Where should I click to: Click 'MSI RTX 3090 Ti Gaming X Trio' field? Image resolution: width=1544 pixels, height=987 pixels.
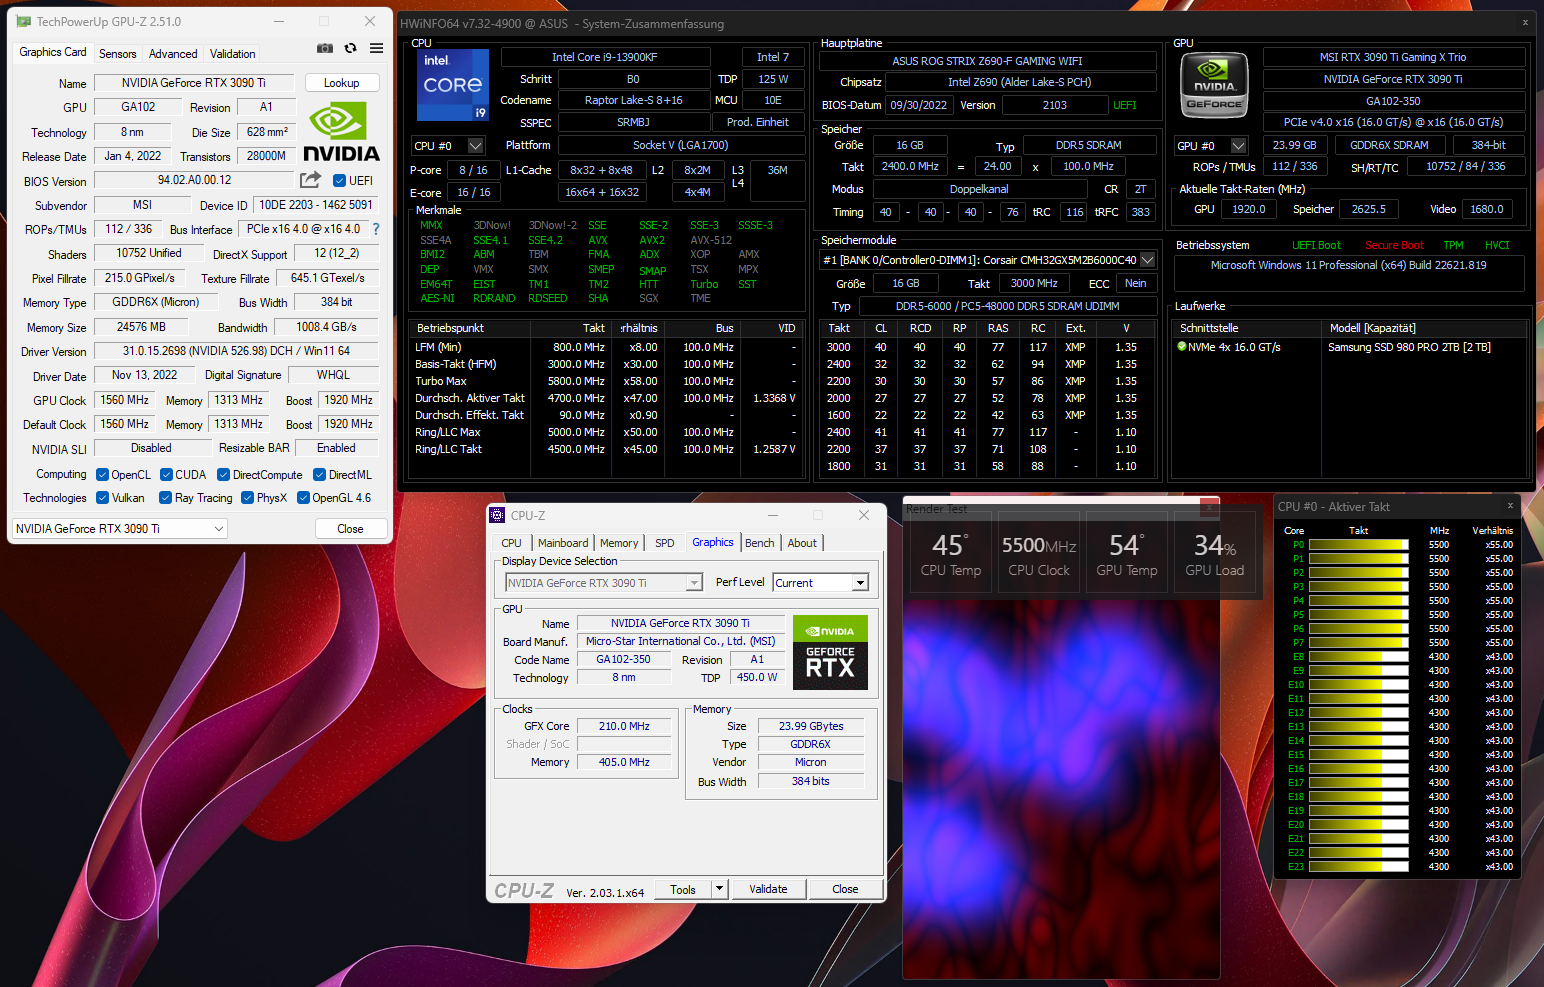tap(1393, 57)
